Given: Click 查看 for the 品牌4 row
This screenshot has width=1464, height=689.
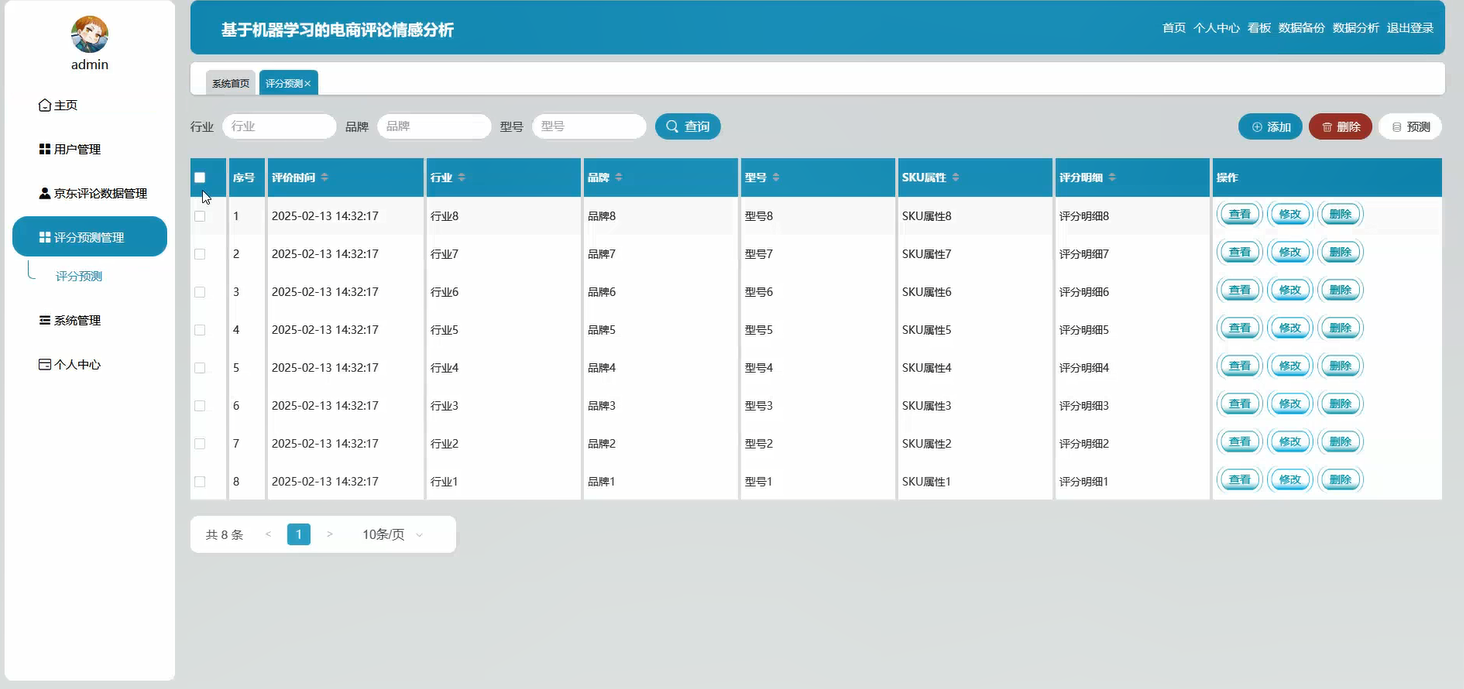Looking at the screenshot, I should pyautogui.click(x=1240, y=366).
